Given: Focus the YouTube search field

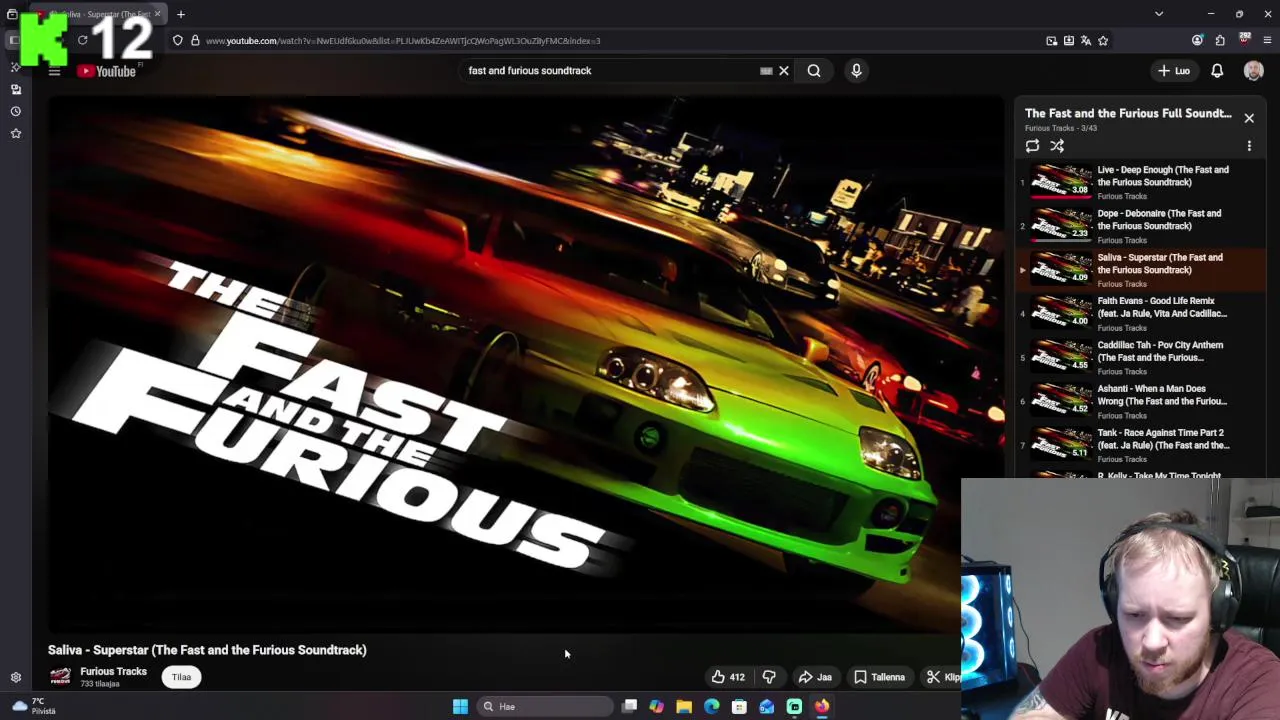Looking at the screenshot, I should click(x=610, y=71).
